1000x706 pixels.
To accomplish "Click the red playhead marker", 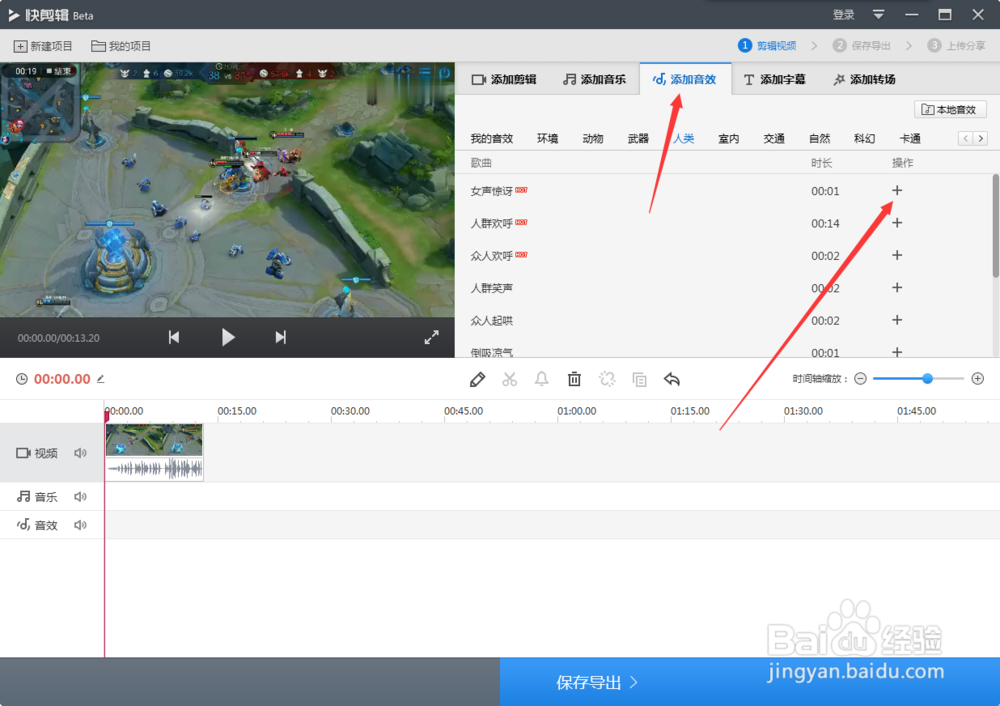I will [107, 416].
